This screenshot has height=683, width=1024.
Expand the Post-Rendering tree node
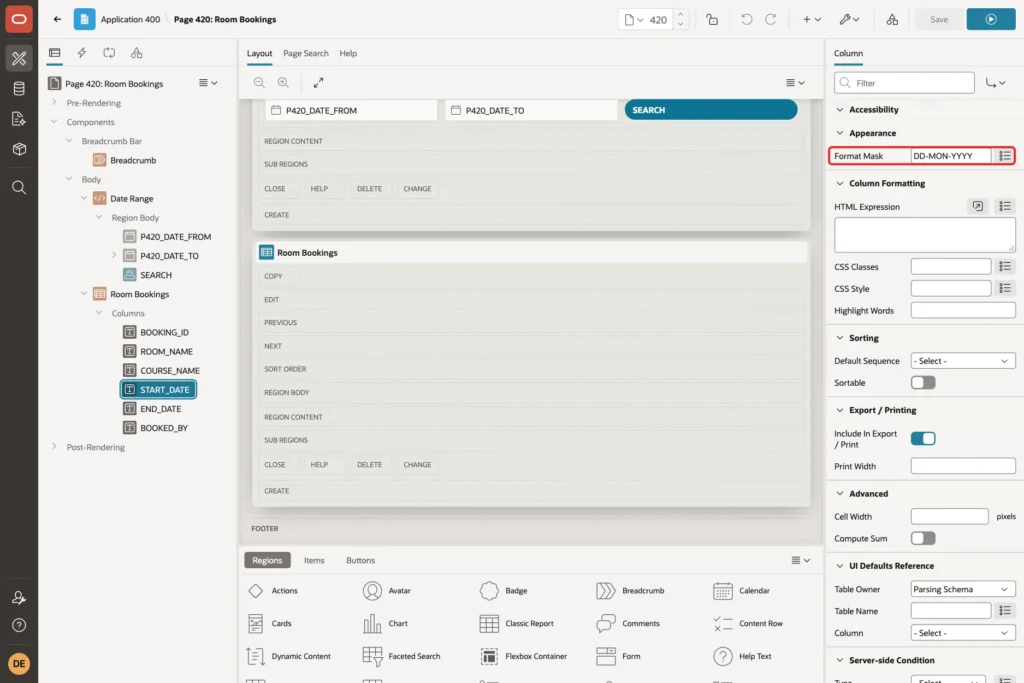[54, 447]
